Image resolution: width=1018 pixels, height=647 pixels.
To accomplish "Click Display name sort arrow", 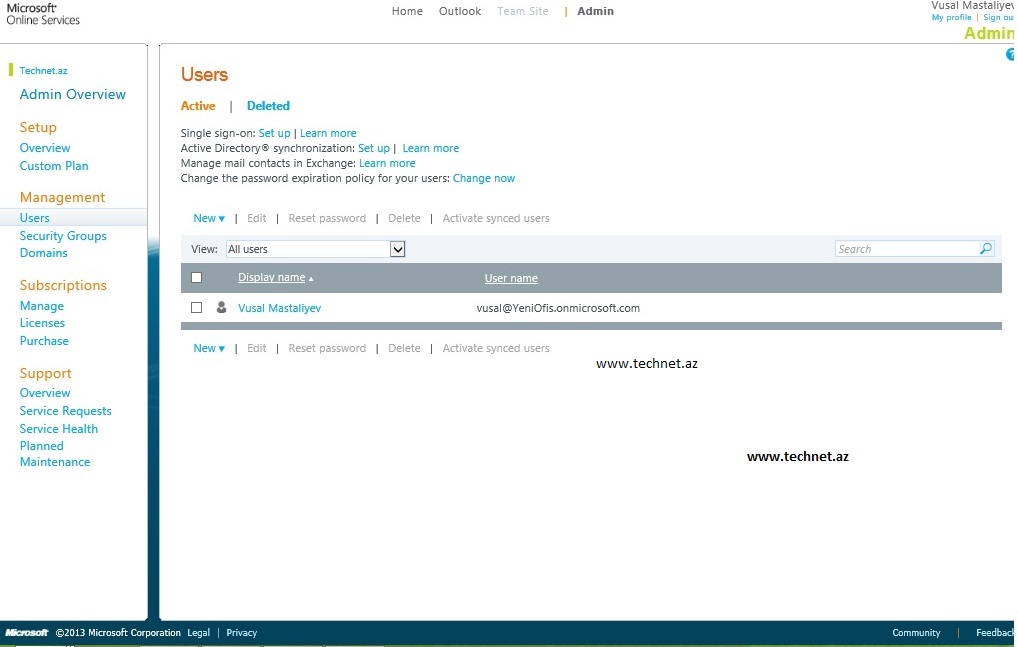I will pos(311,279).
